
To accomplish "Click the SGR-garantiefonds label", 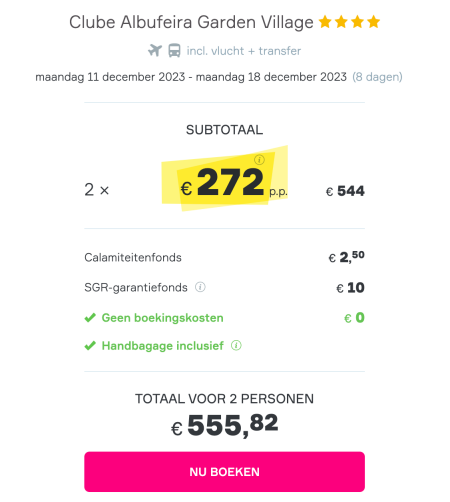I will [x=136, y=287].
